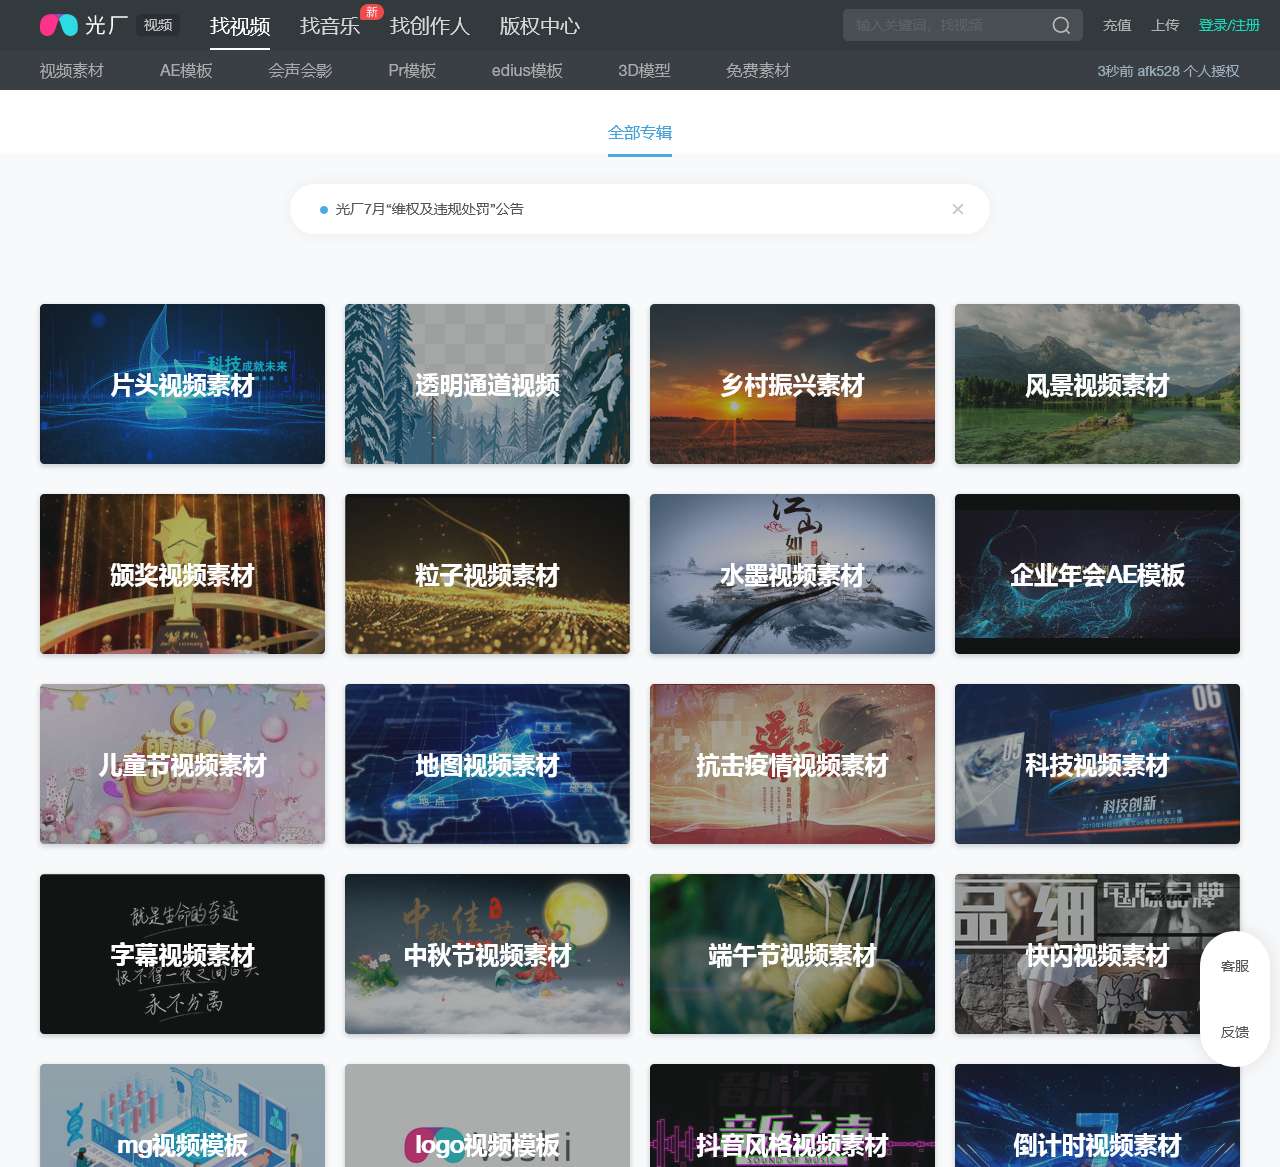Image resolution: width=1280 pixels, height=1167 pixels.
Task: Click the 充值 link
Action: (1117, 25)
